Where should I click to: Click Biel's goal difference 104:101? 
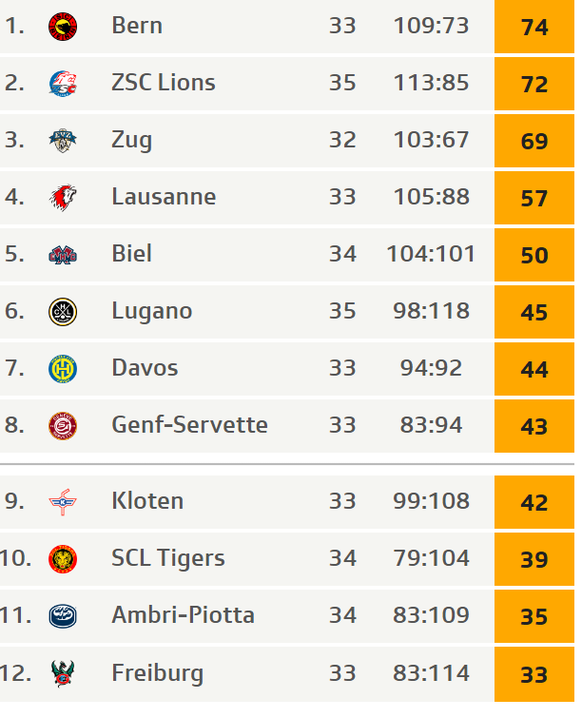(x=431, y=254)
